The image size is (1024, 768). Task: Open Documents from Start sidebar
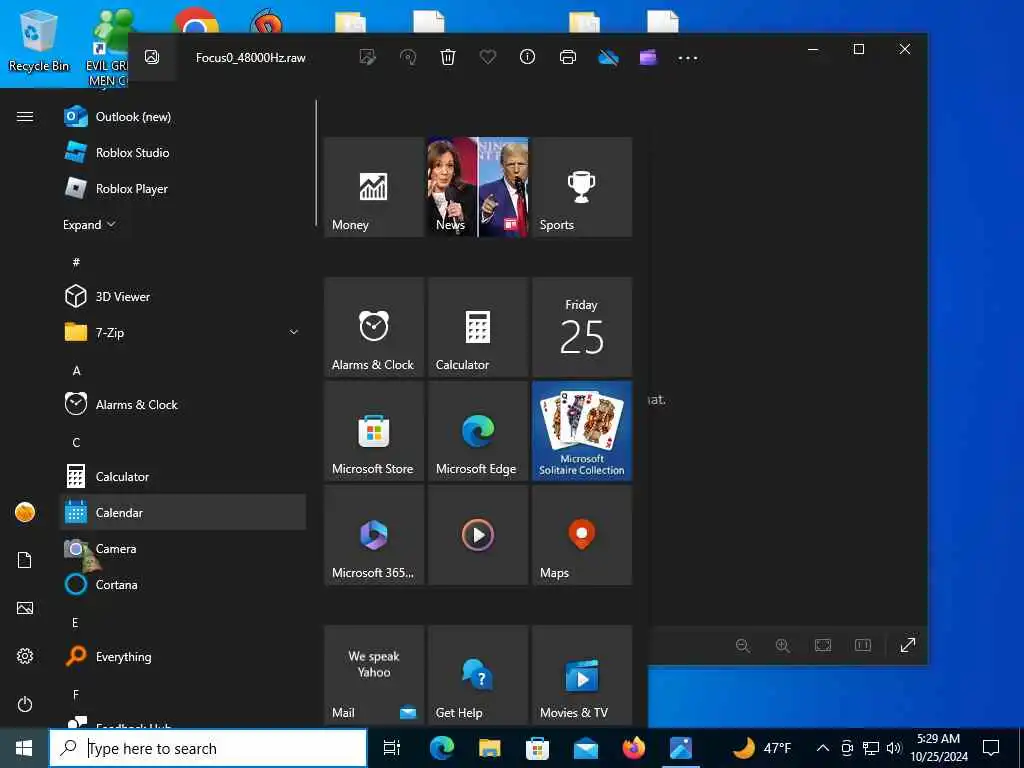click(25, 560)
